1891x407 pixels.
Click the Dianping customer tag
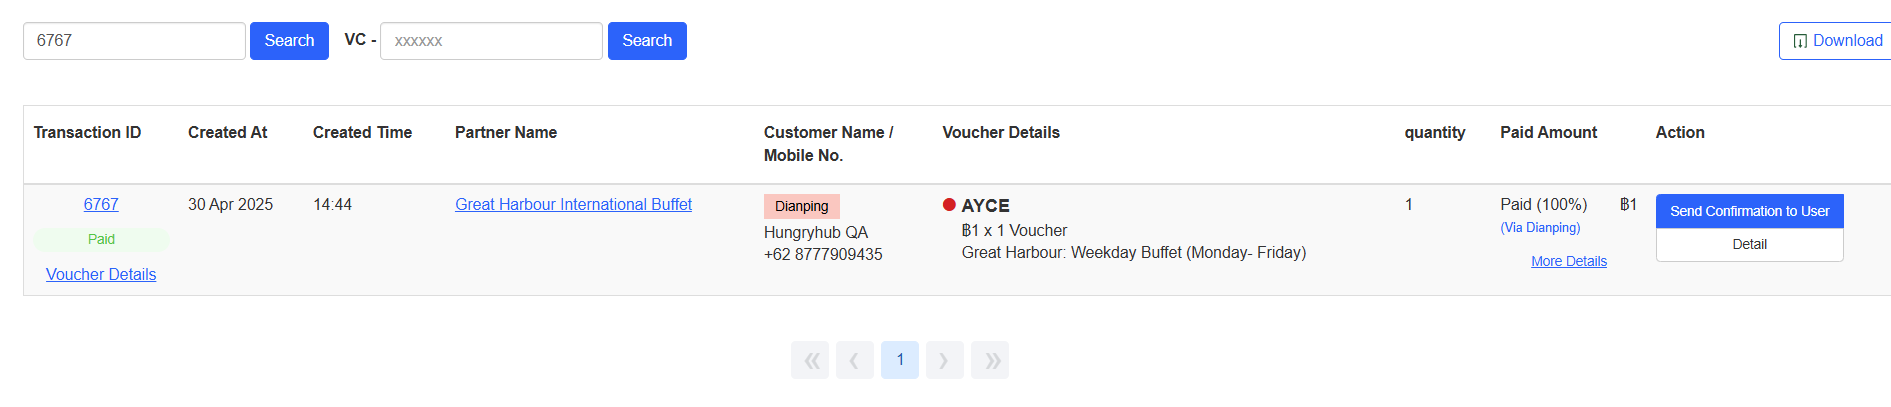802,206
